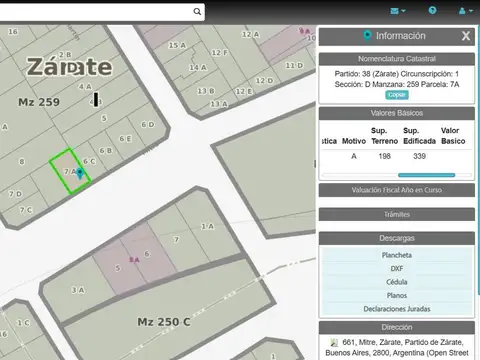
Task: Select parcel 12 D on the map
Action: [x=264, y=81]
